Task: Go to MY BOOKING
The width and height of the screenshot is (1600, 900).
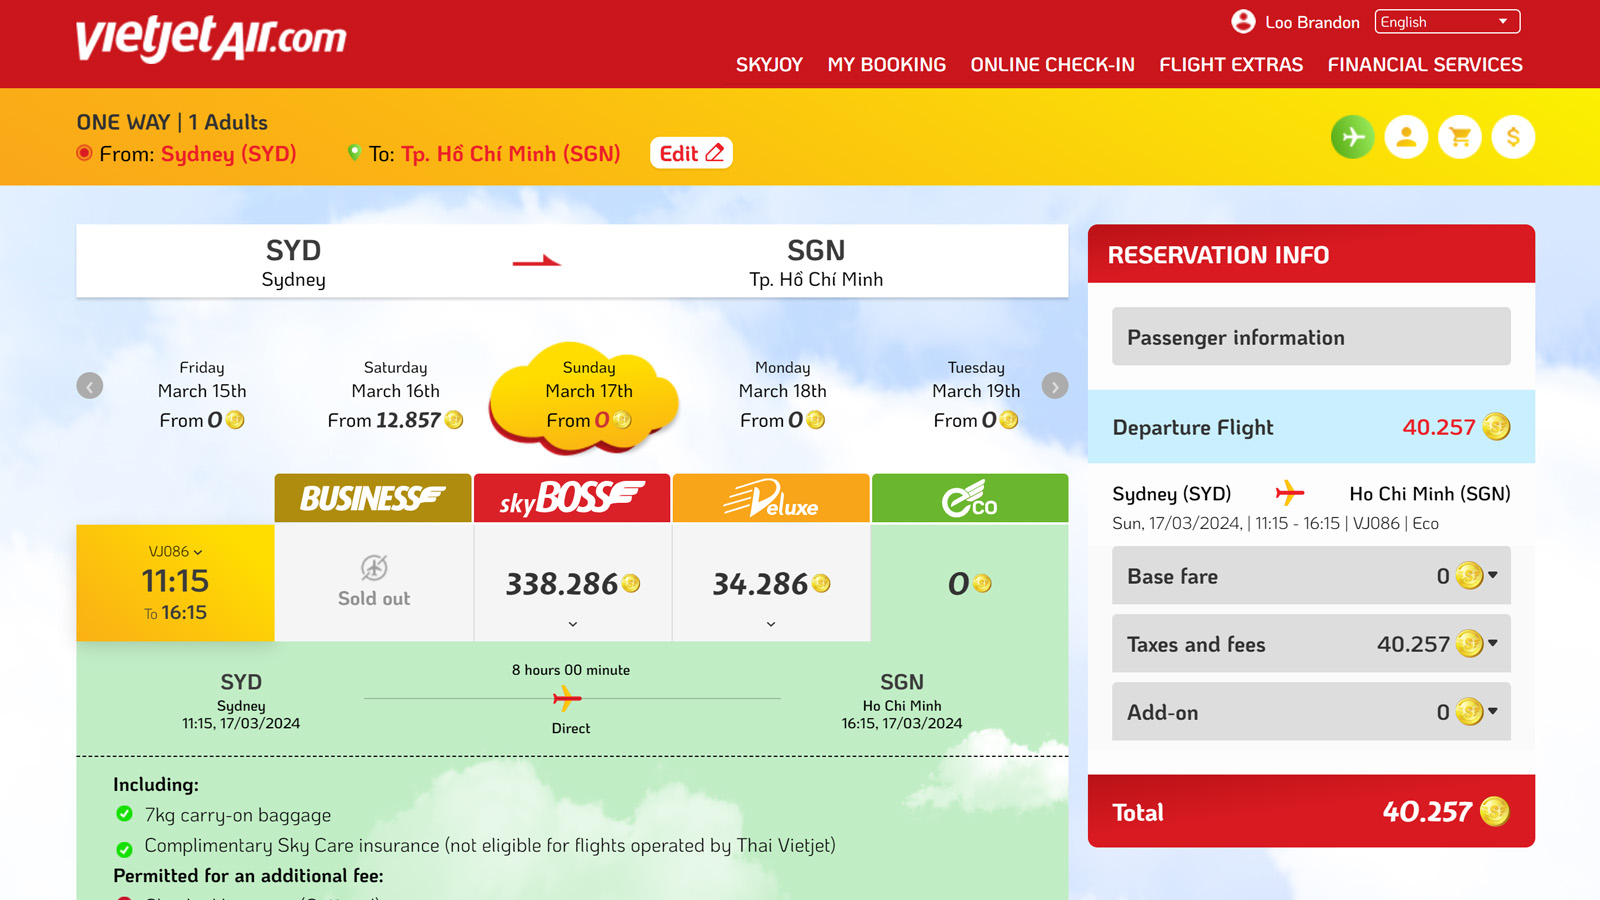Action: point(886,65)
